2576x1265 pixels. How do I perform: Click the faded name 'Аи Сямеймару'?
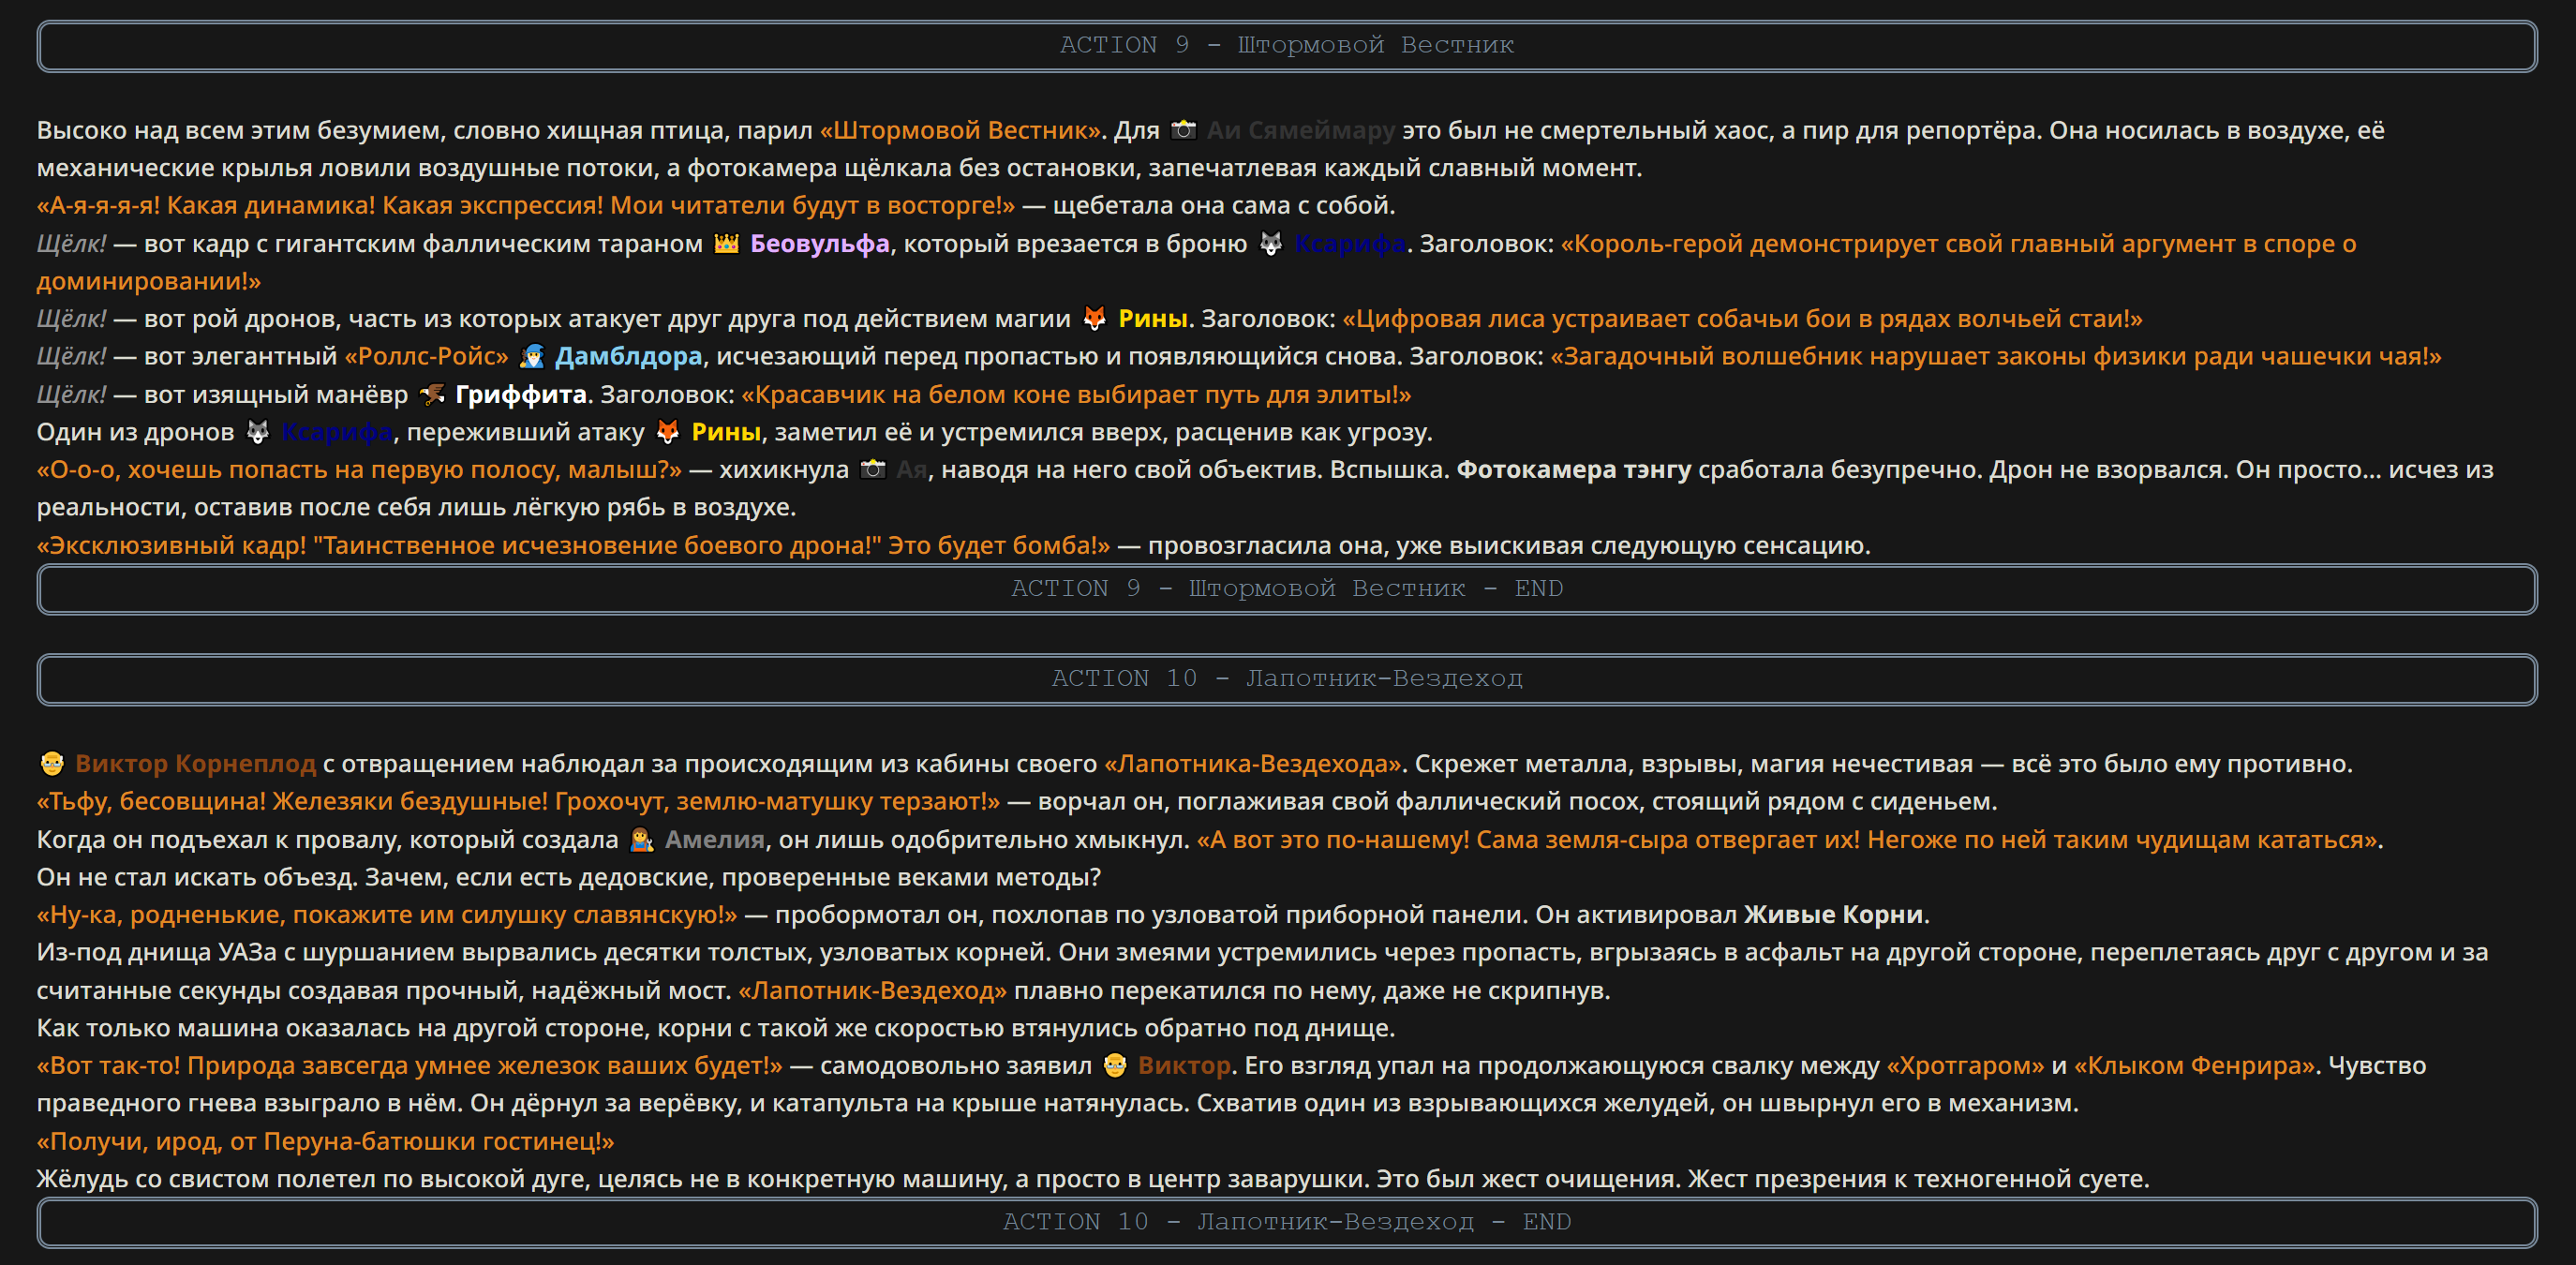coord(1300,130)
